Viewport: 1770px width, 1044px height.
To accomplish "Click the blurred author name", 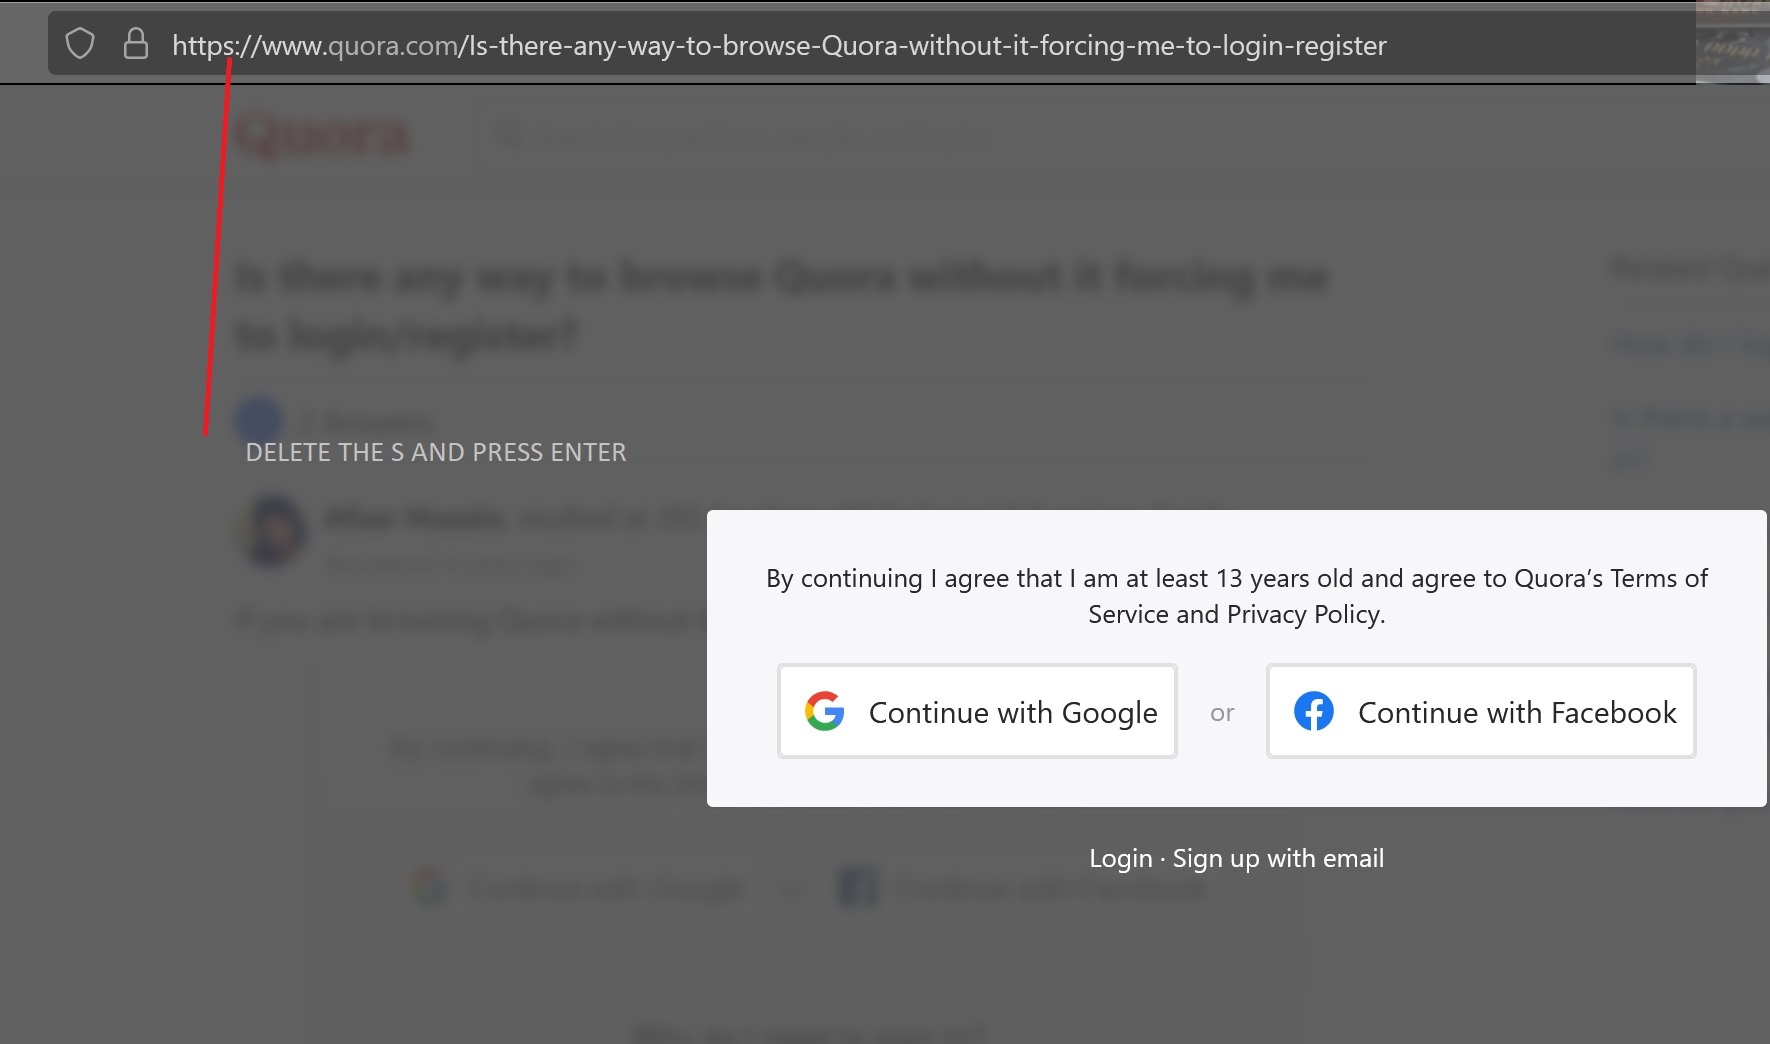I will [414, 518].
